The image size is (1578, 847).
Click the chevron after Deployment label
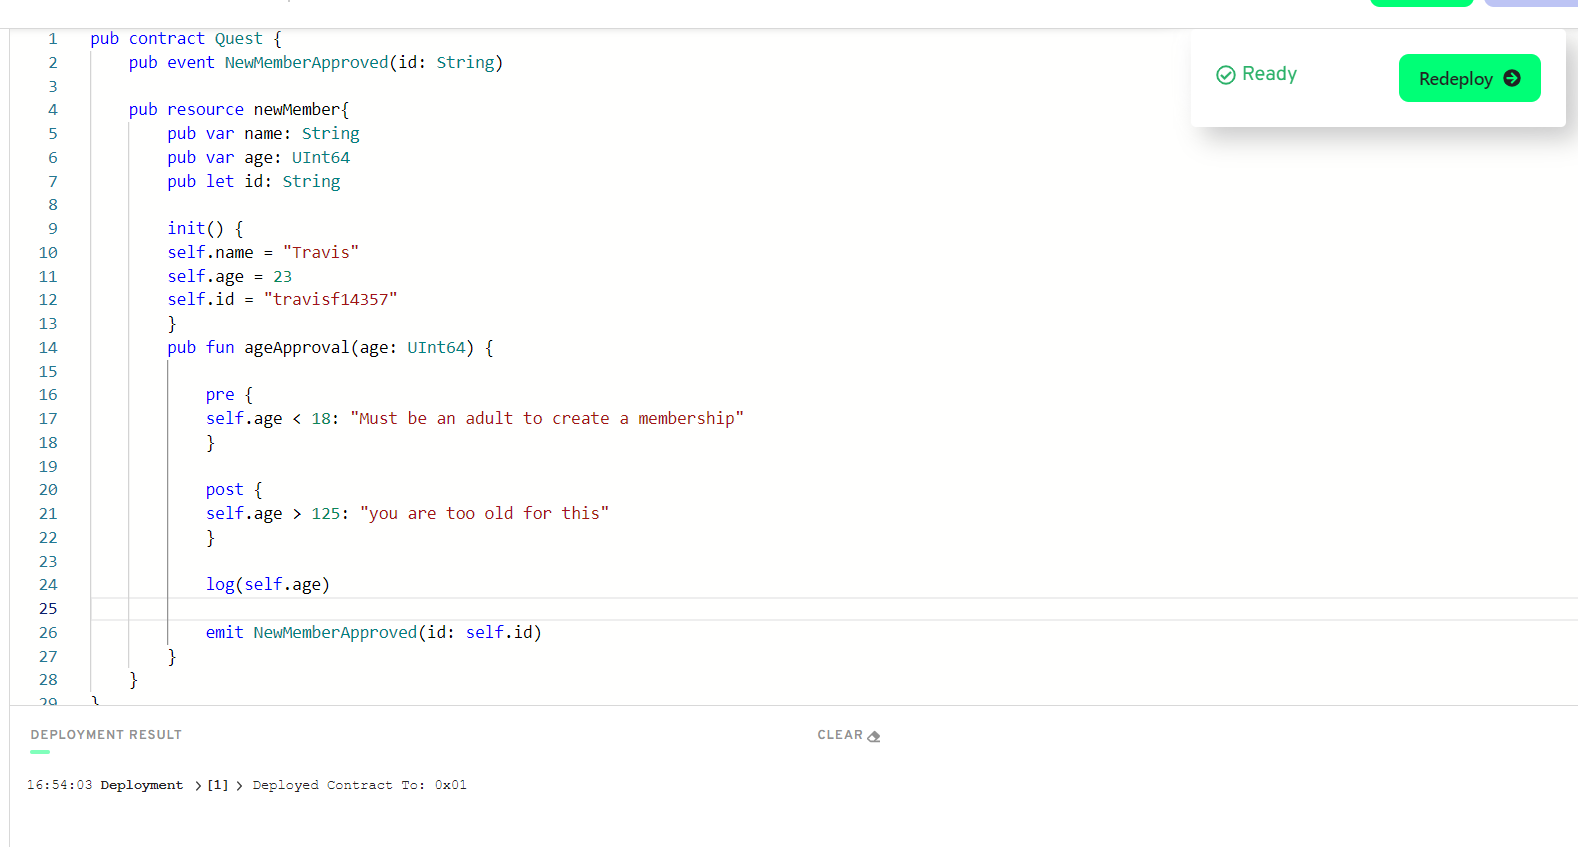tap(197, 786)
